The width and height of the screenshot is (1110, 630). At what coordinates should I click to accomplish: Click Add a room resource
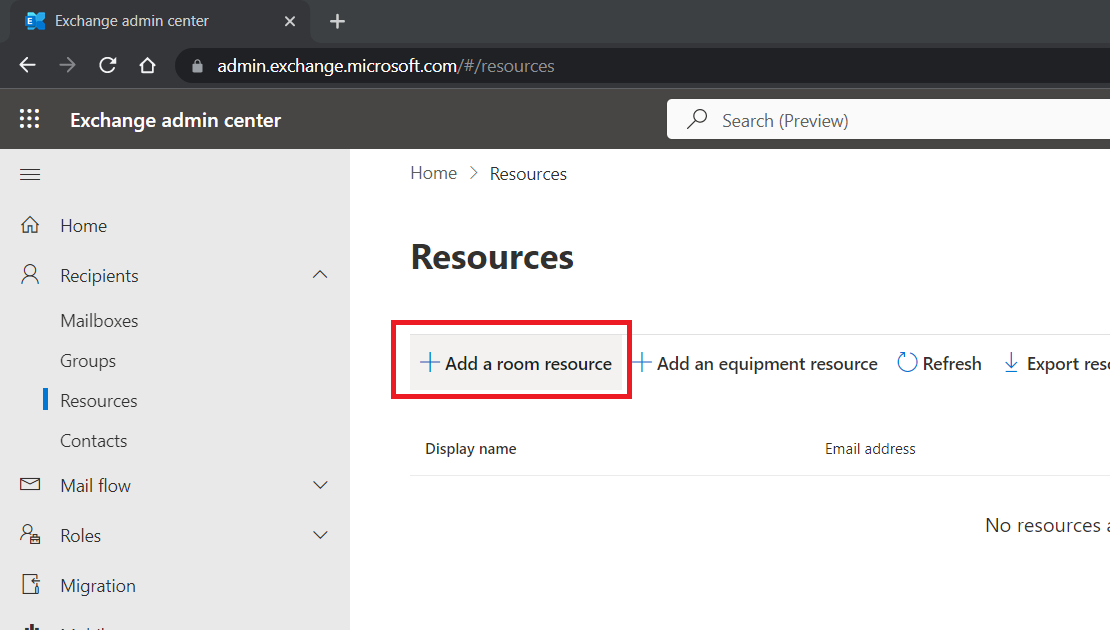coord(516,363)
